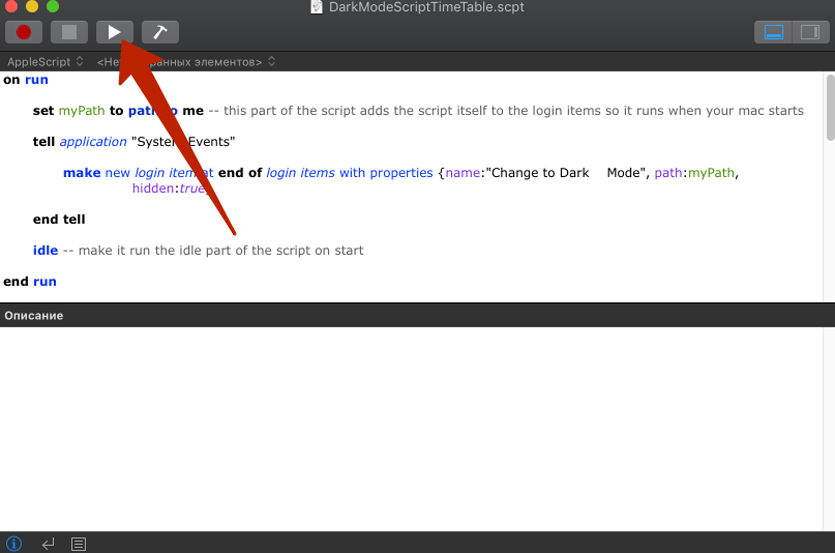Click the 'on run' line
Screen dimensions: 835x553
click(x=26, y=80)
